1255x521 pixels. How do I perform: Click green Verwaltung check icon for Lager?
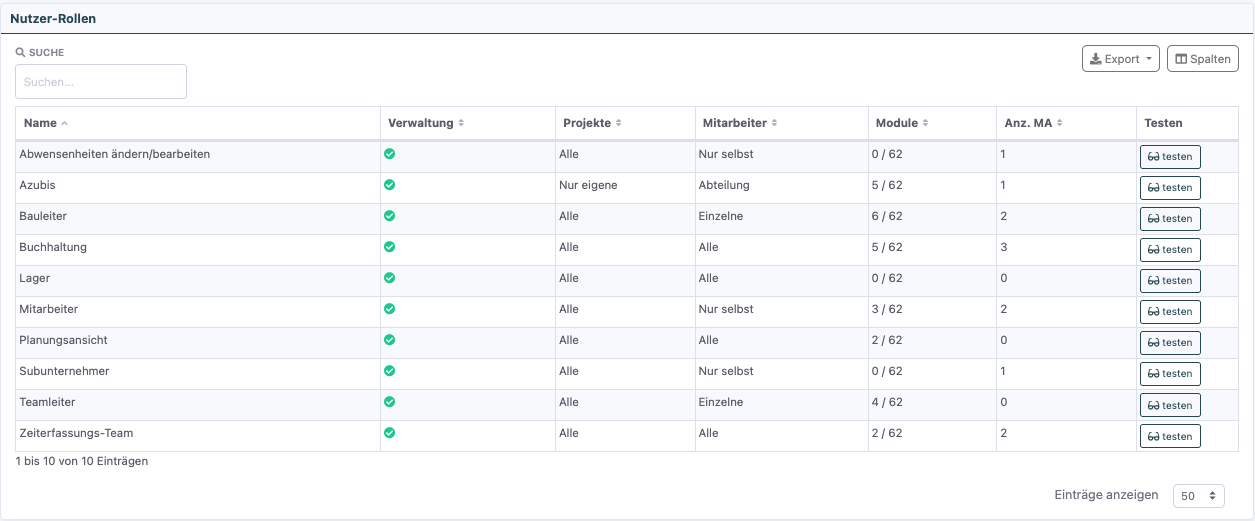390,278
